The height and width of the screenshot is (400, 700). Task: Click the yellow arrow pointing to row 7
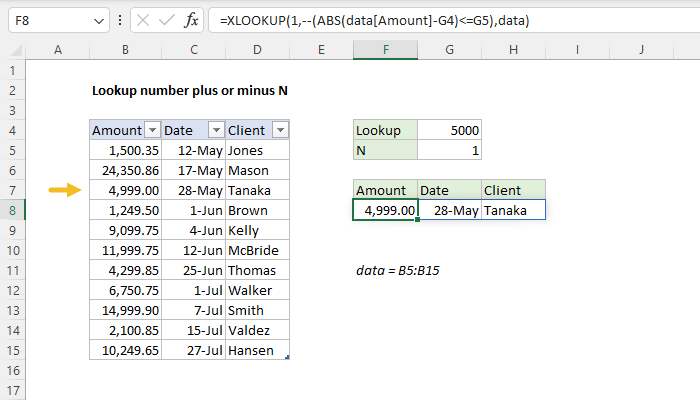tap(65, 190)
